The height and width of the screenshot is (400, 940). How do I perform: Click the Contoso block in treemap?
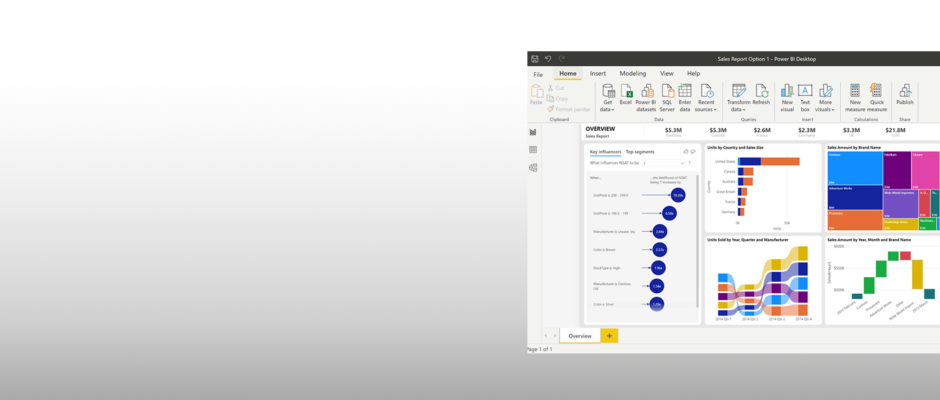855,168
